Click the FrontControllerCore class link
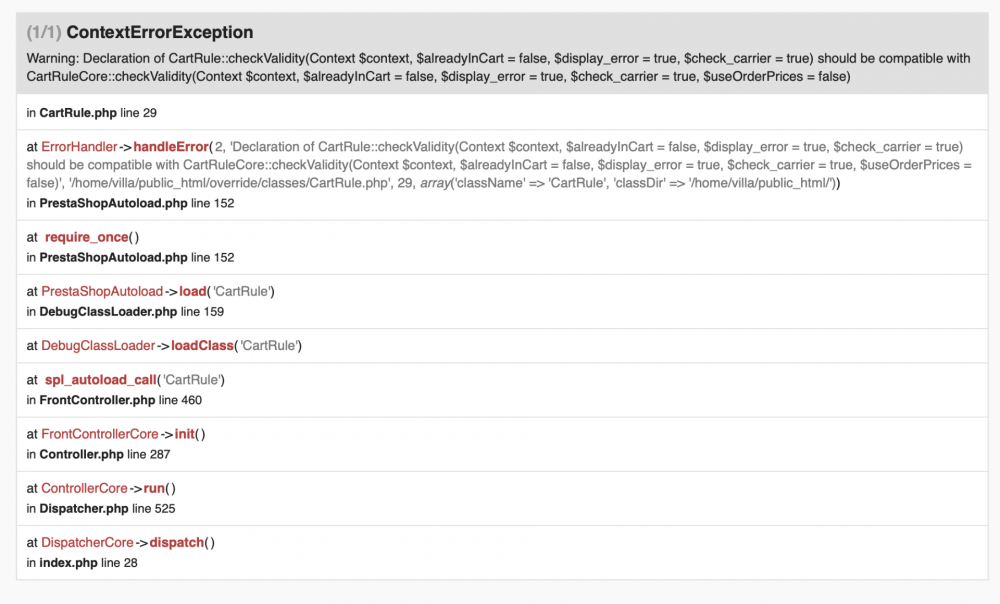Viewport: 1000px width, 604px height. (x=100, y=434)
